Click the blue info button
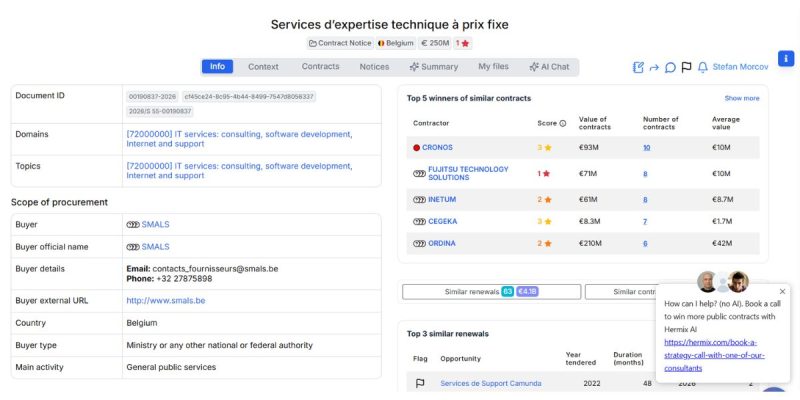This screenshot has height=400, width=800. coord(786,58)
